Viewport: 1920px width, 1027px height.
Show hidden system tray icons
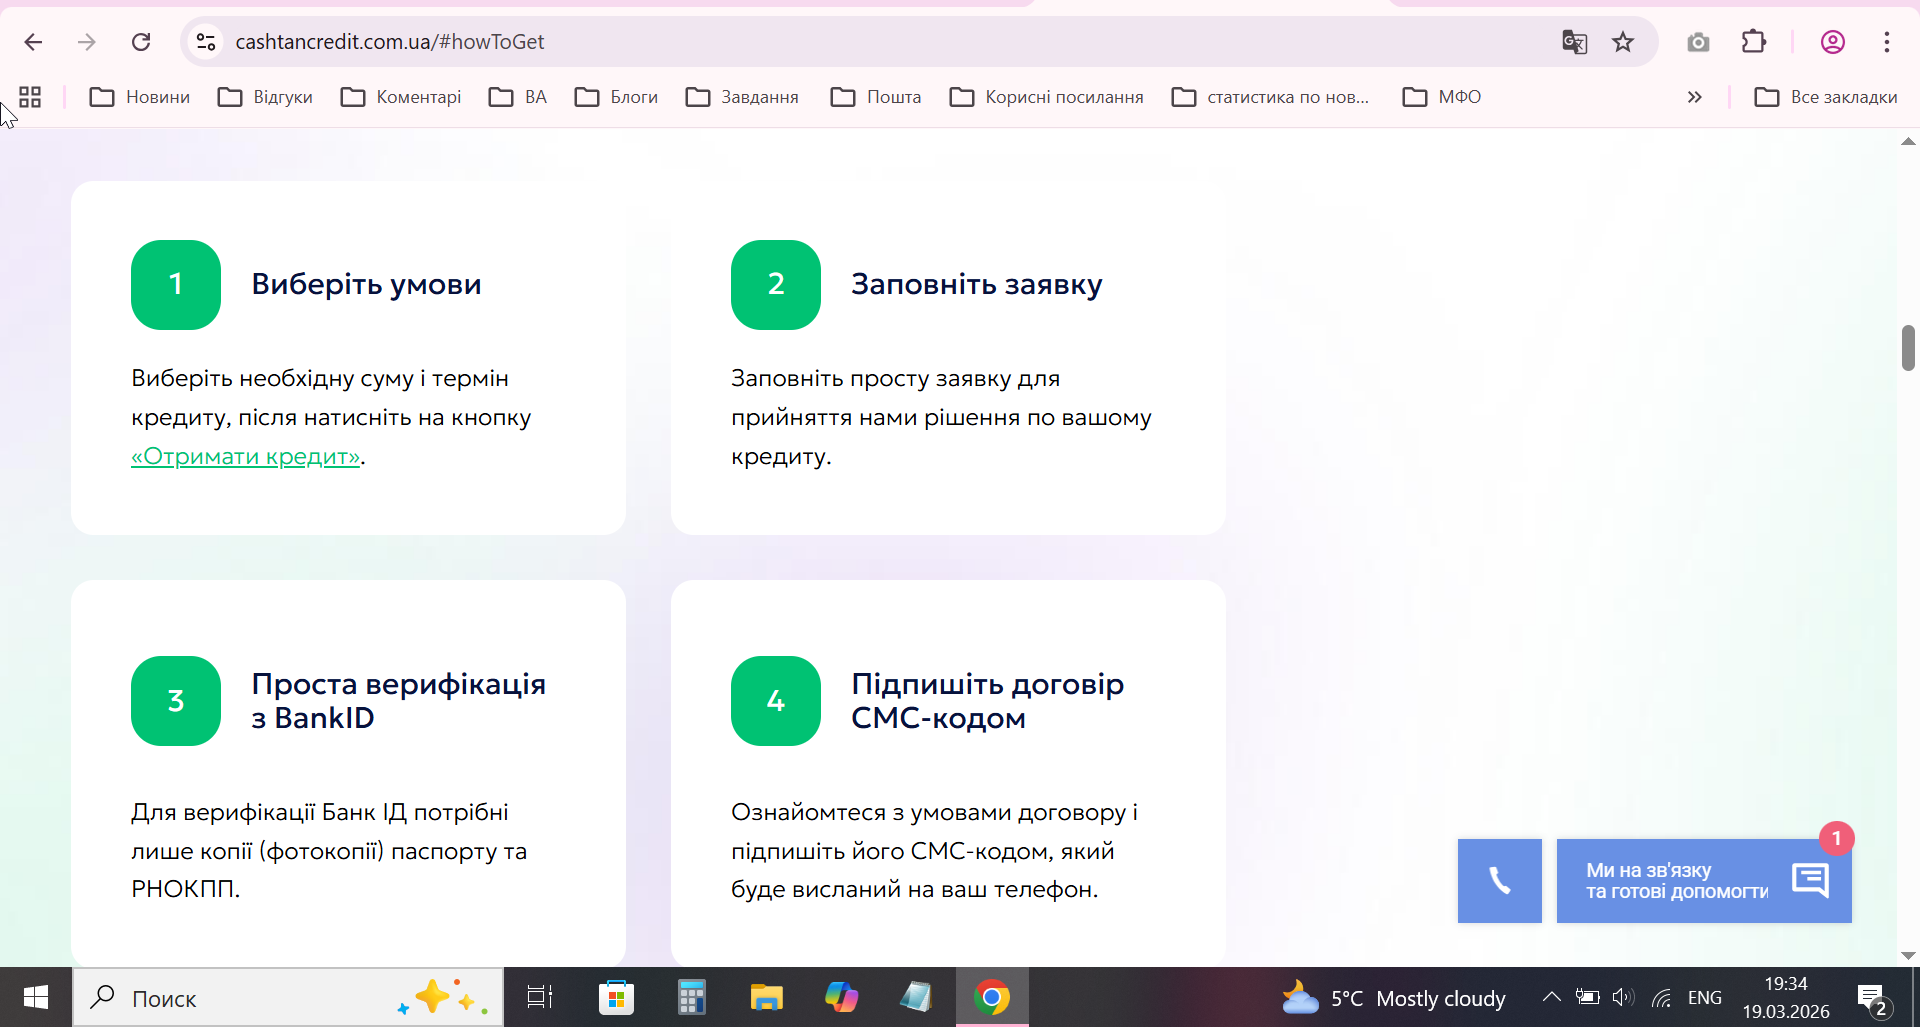pos(1551,997)
